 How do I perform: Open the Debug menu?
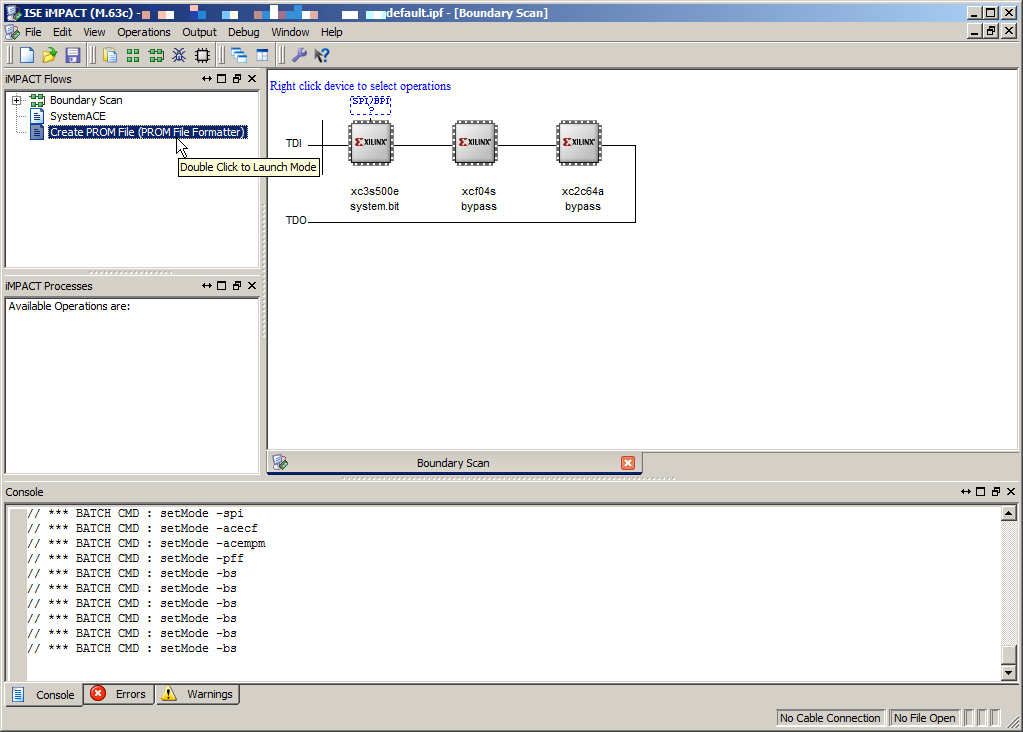click(x=243, y=32)
